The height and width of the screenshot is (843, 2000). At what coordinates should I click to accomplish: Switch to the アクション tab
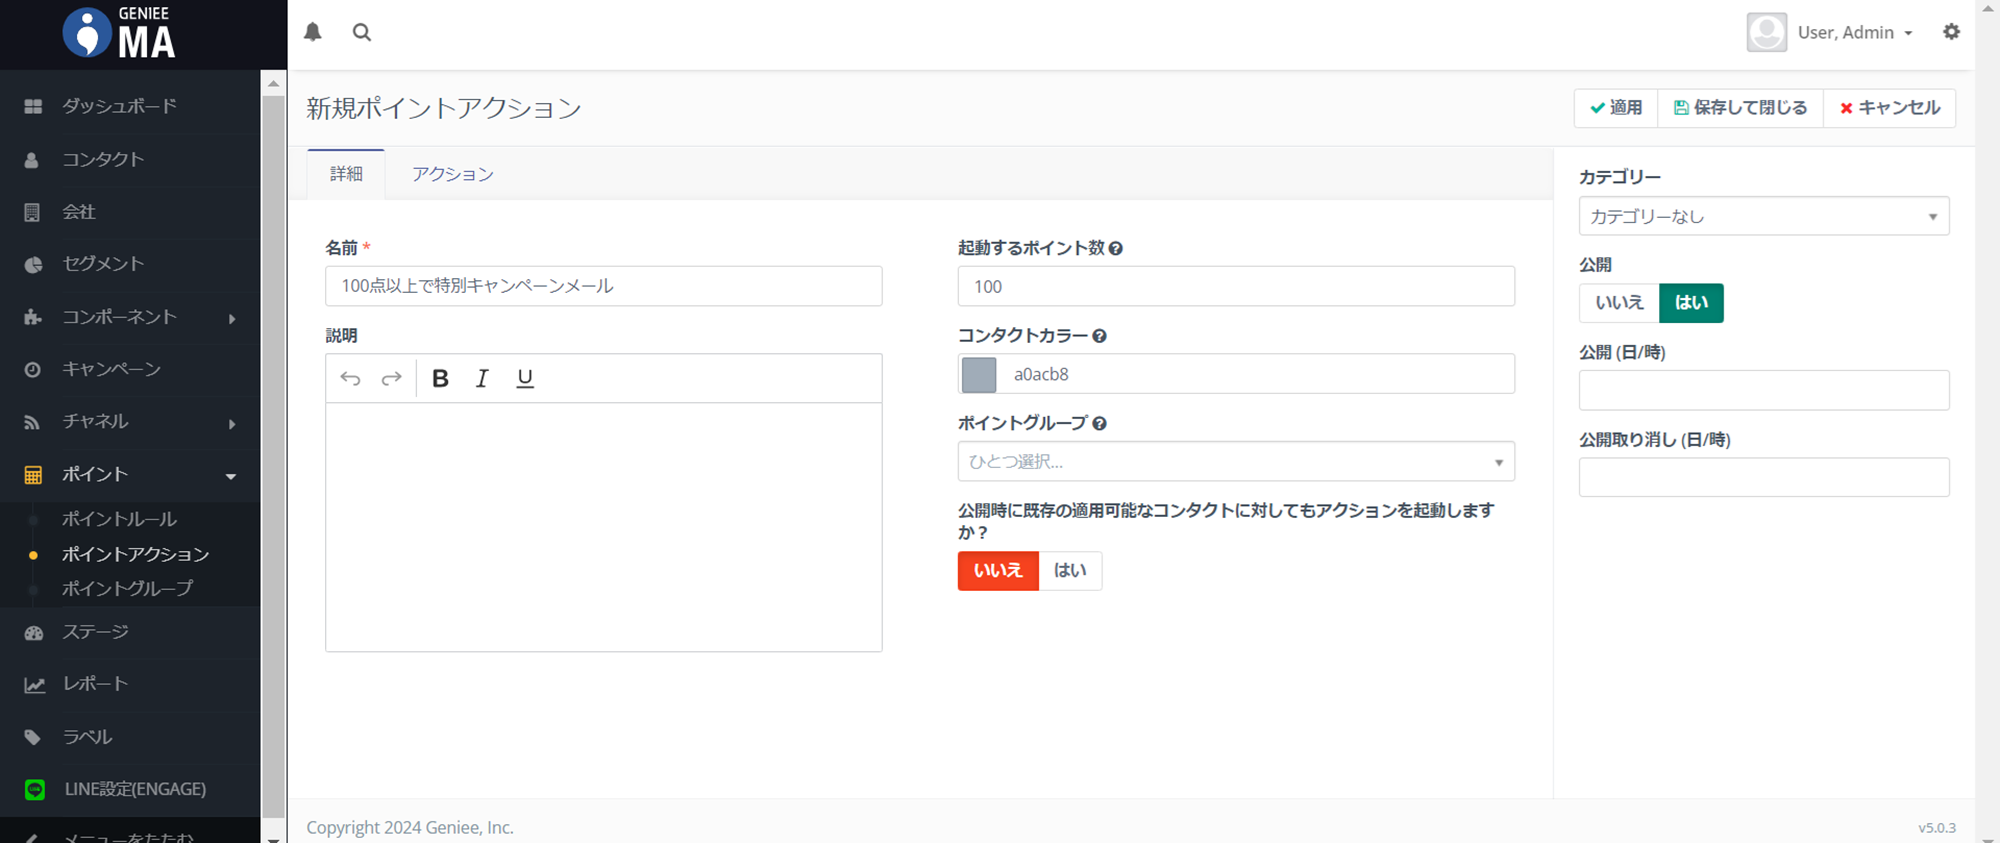[x=452, y=174]
